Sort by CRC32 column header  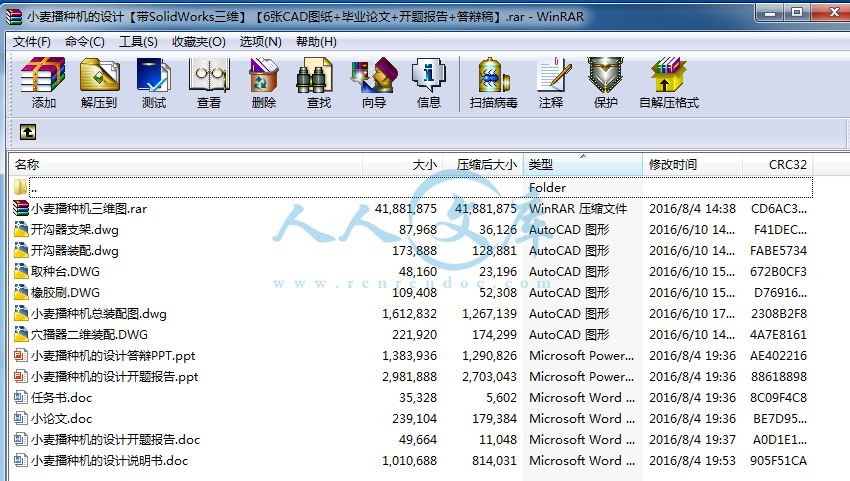click(x=777, y=164)
